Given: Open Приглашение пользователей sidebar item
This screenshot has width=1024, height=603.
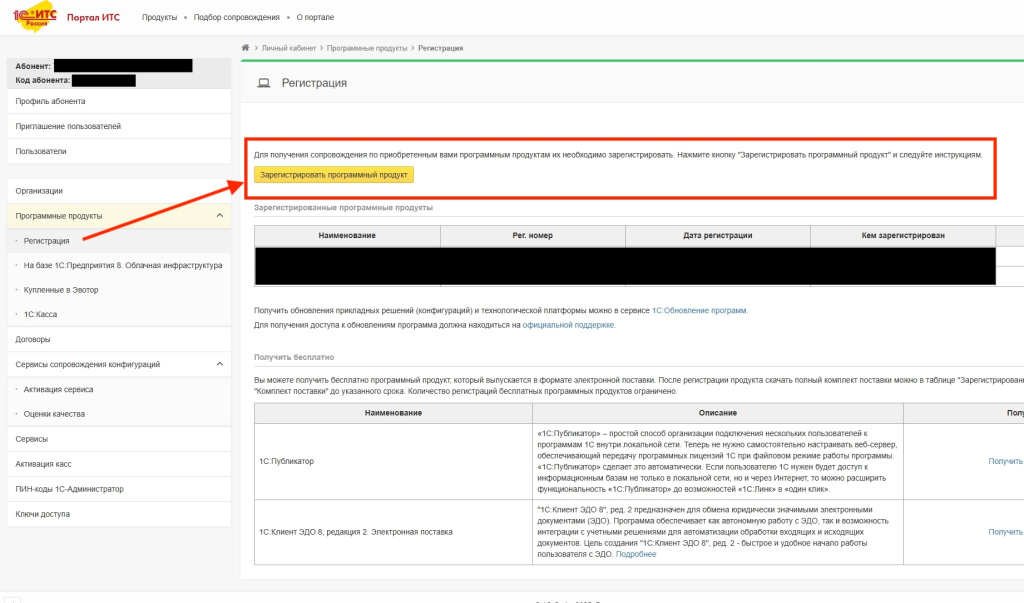Looking at the screenshot, I should click(68, 127).
